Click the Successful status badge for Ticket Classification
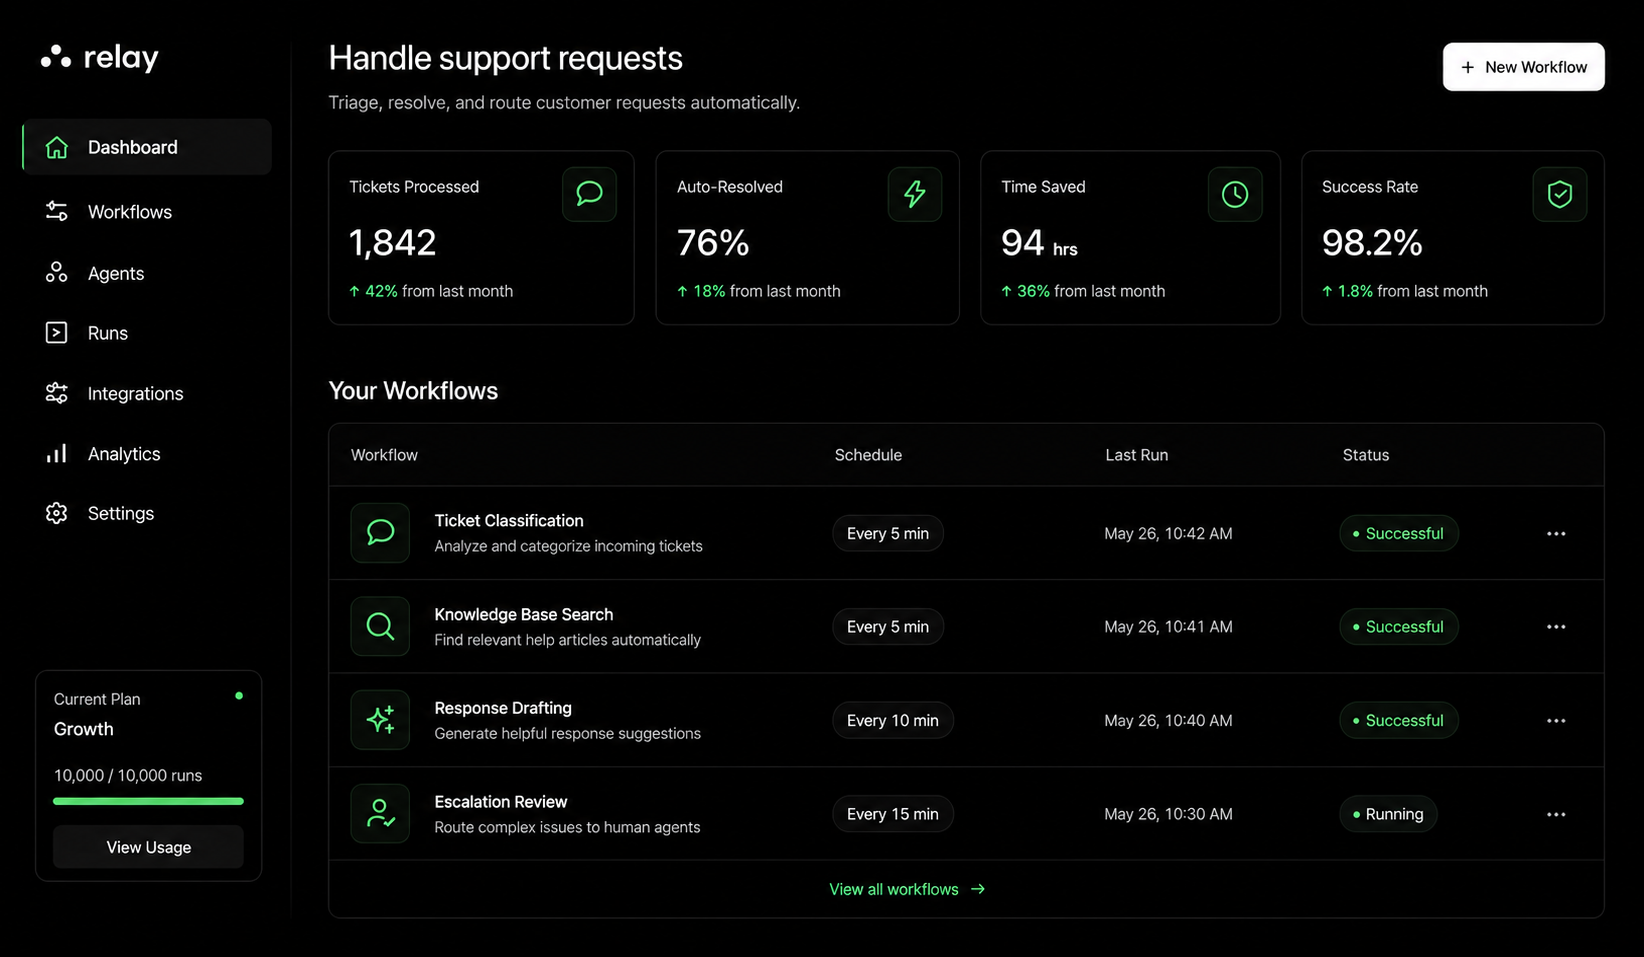Viewport: 1644px width, 957px height. (1398, 533)
